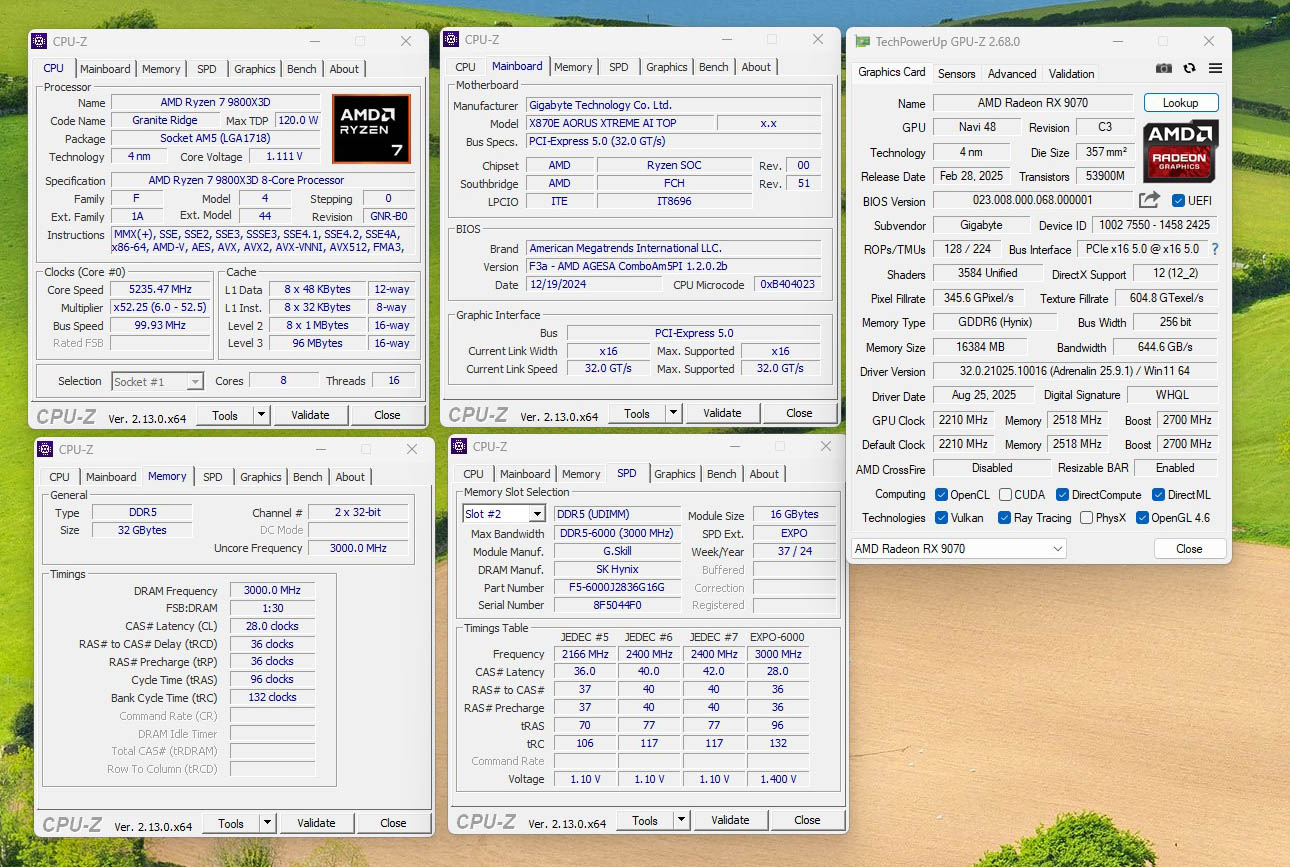This screenshot has height=867, width=1290.
Task: Click the GPU-Z refresh icon
Action: 1189,68
